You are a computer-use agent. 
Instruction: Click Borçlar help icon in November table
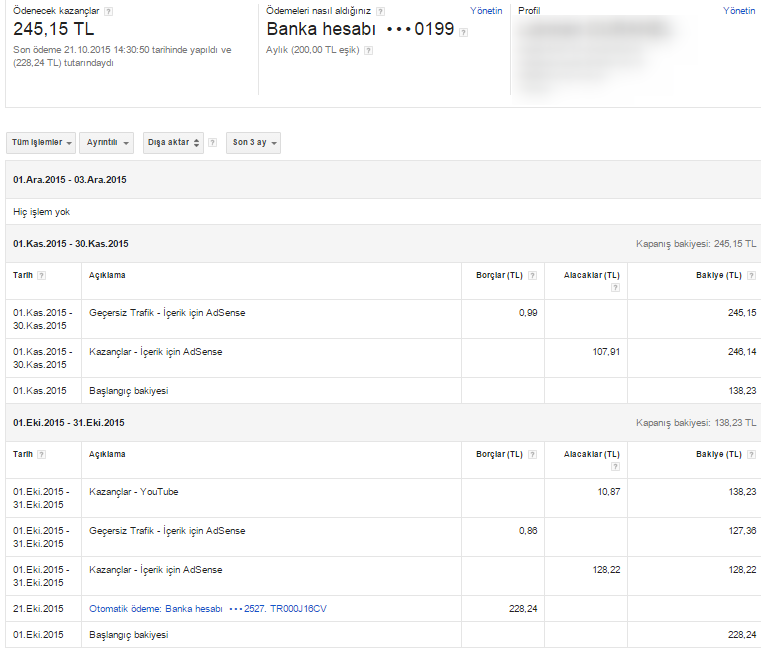[x=532, y=275]
